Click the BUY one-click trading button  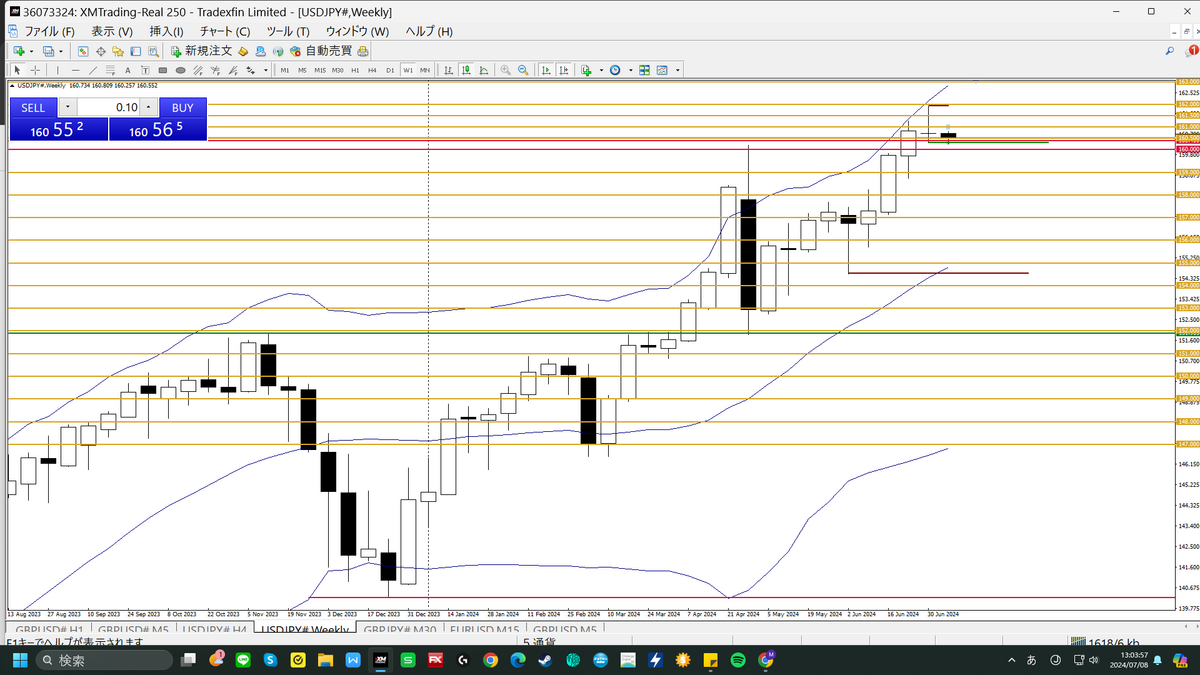click(182, 107)
